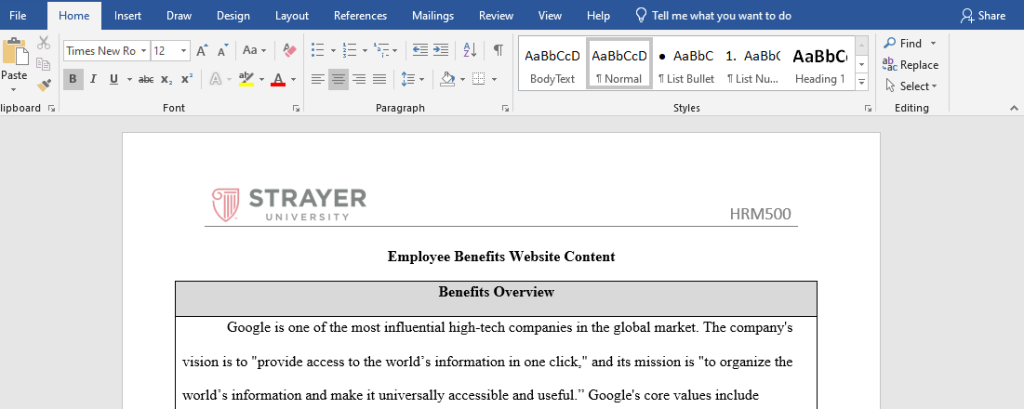Toggle Italic formatting
Viewport: 1024px width, 409px height.
click(x=93, y=79)
